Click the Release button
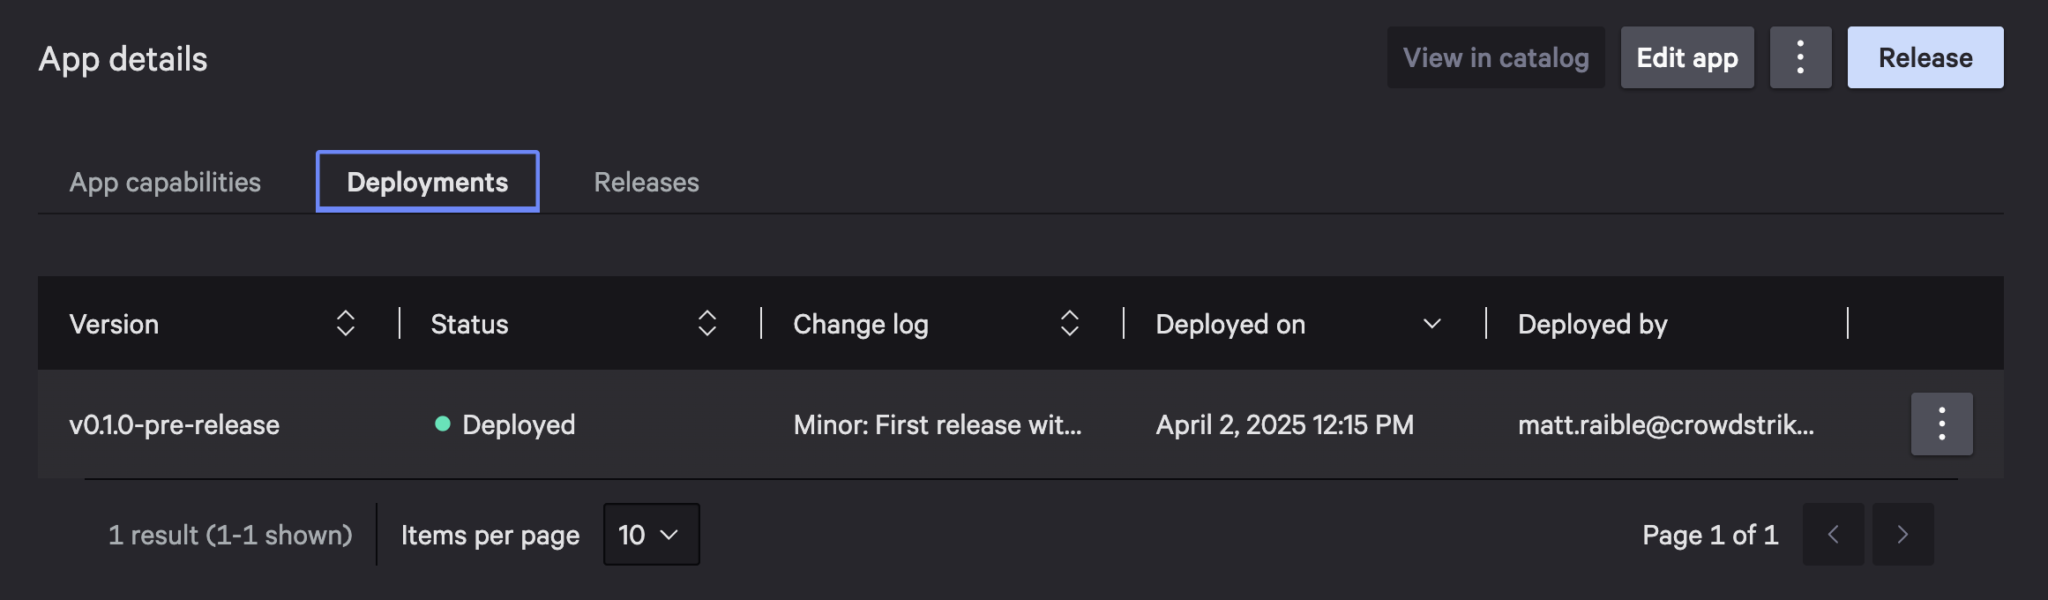Viewport: 2048px width, 600px height. tap(1924, 57)
